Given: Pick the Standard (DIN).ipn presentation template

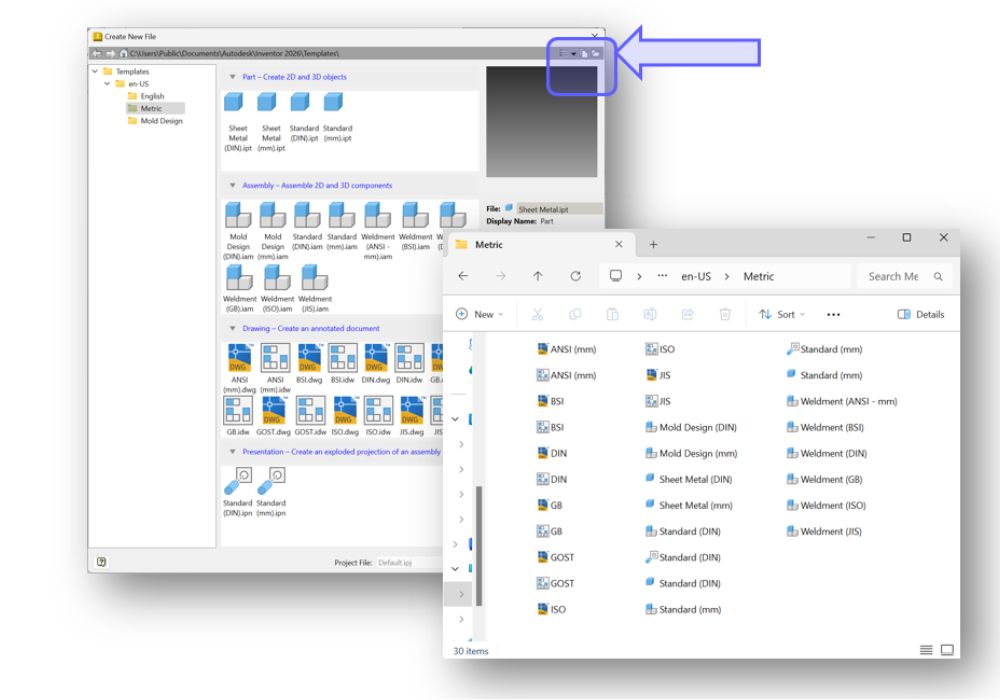Looking at the screenshot, I should (238, 481).
